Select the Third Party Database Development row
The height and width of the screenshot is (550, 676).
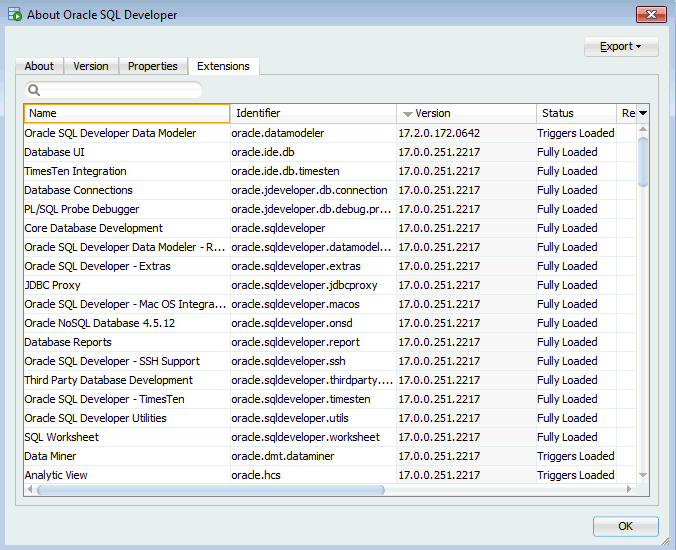tap(330, 380)
